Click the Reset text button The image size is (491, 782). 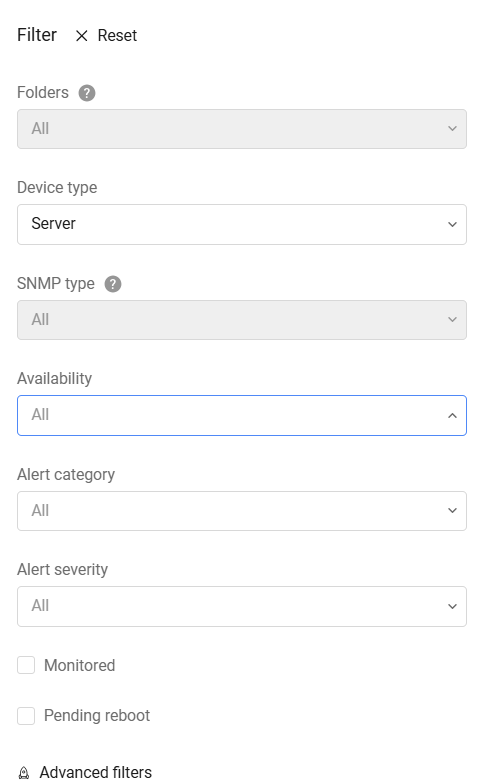(117, 36)
